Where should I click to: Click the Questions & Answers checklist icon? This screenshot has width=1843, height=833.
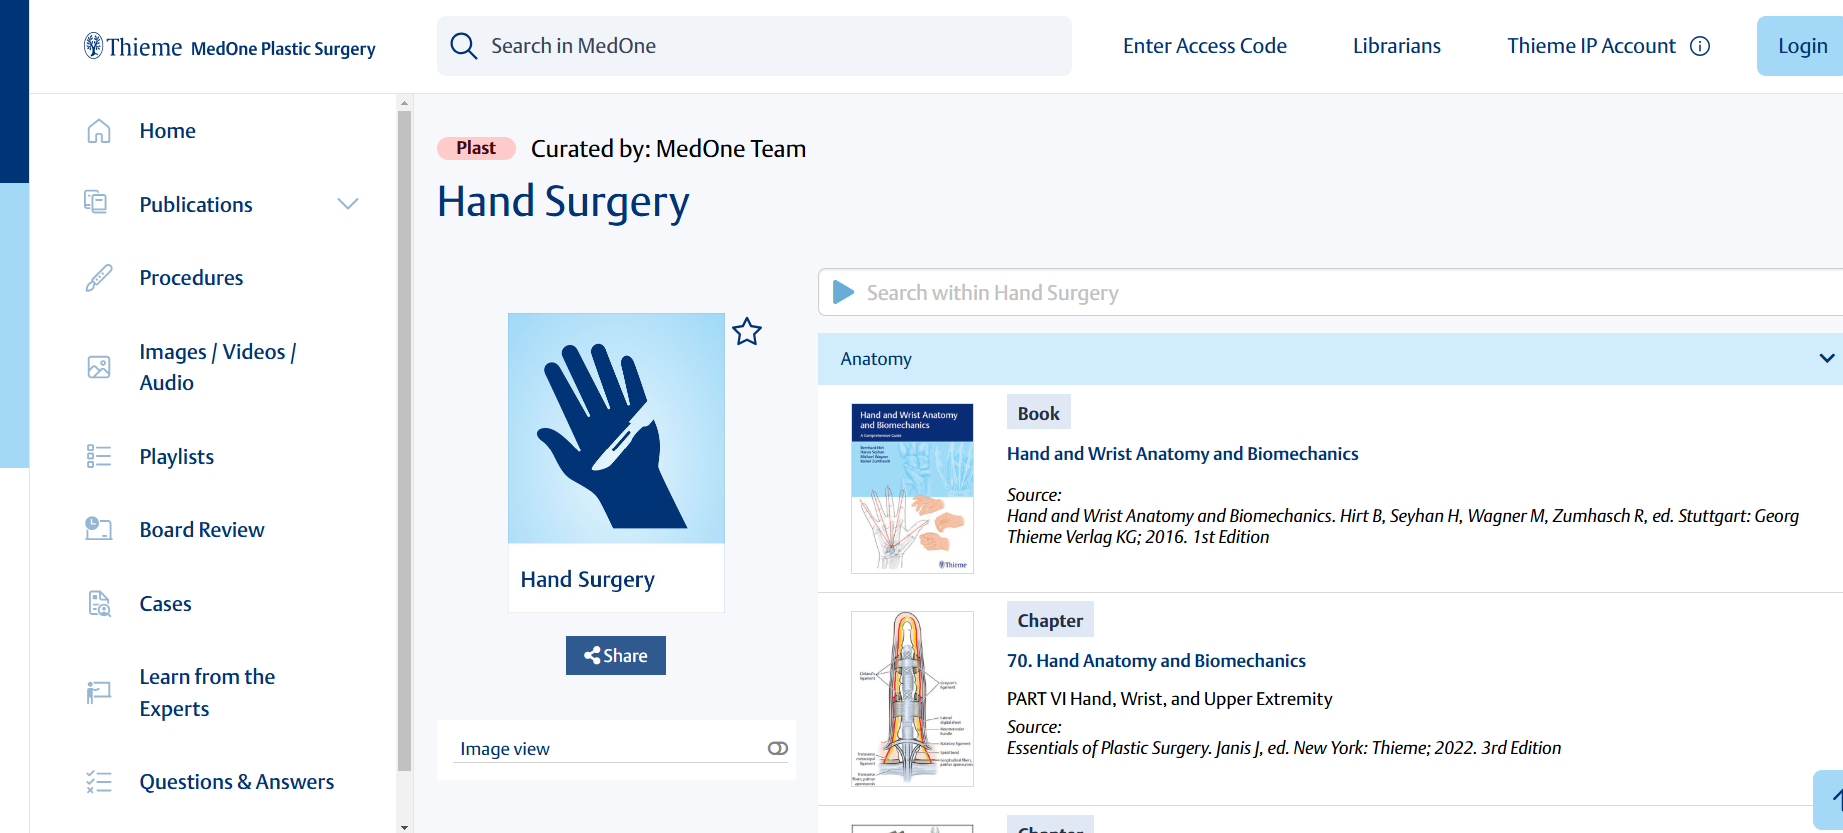tap(99, 782)
